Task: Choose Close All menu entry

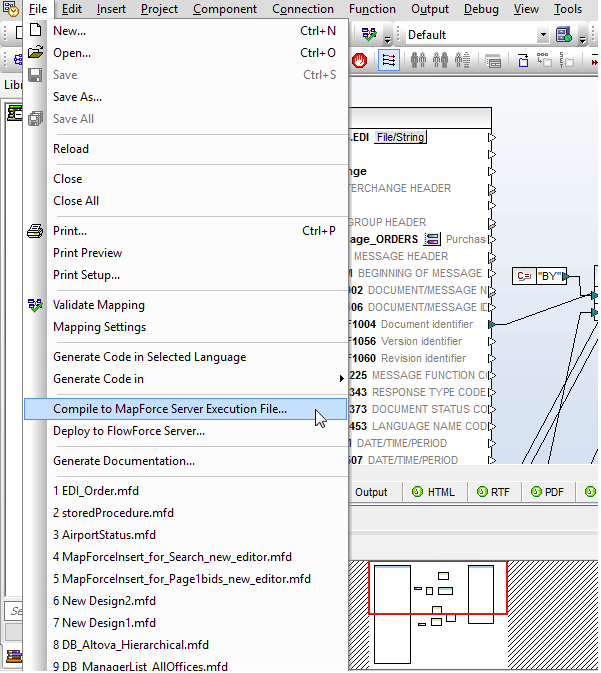Action: (x=185, y=200)
